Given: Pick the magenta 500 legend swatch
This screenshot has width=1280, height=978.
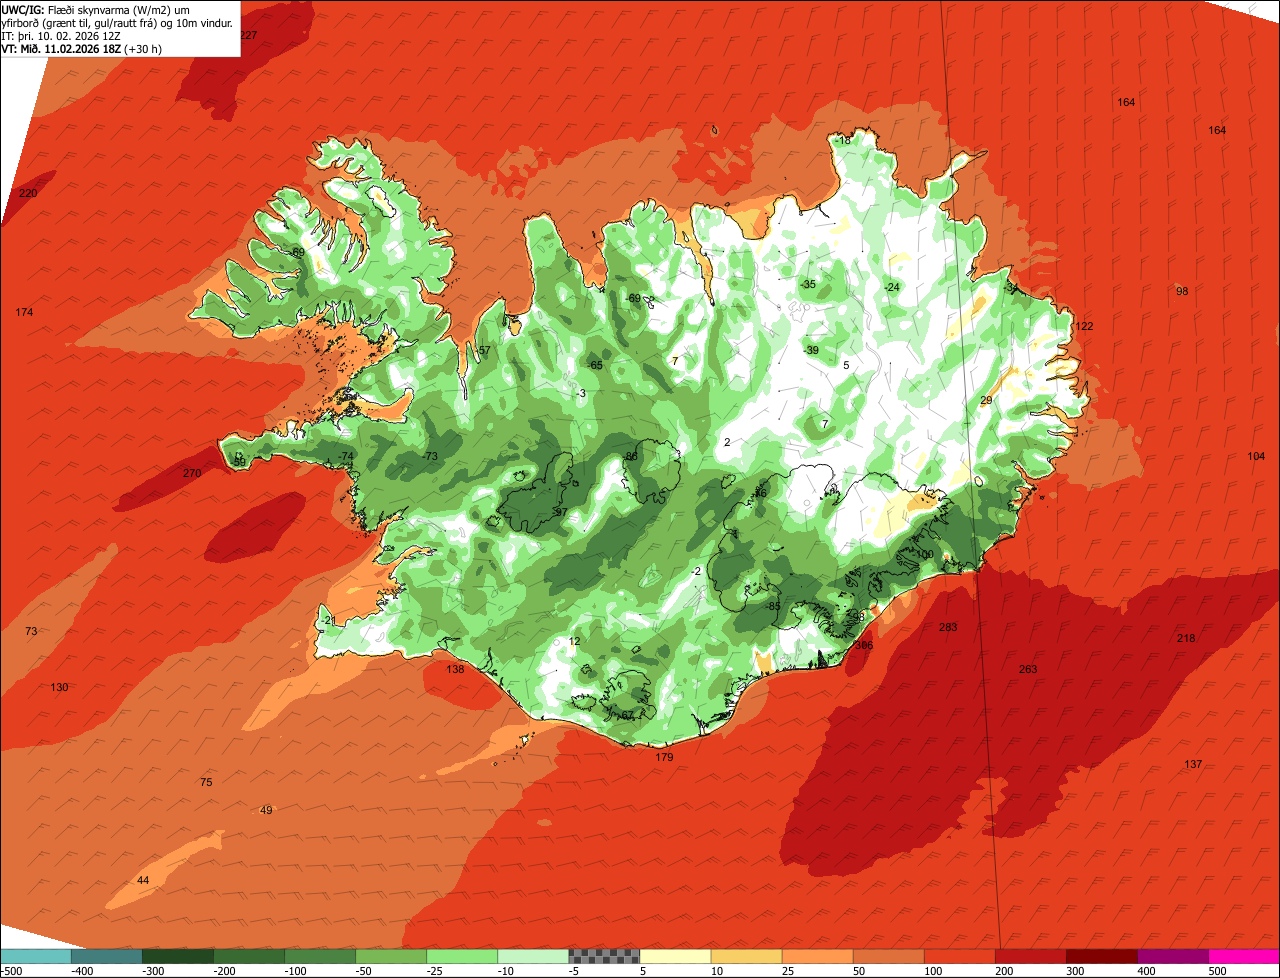Looking at the screenshot, I should coord(1244,956).
